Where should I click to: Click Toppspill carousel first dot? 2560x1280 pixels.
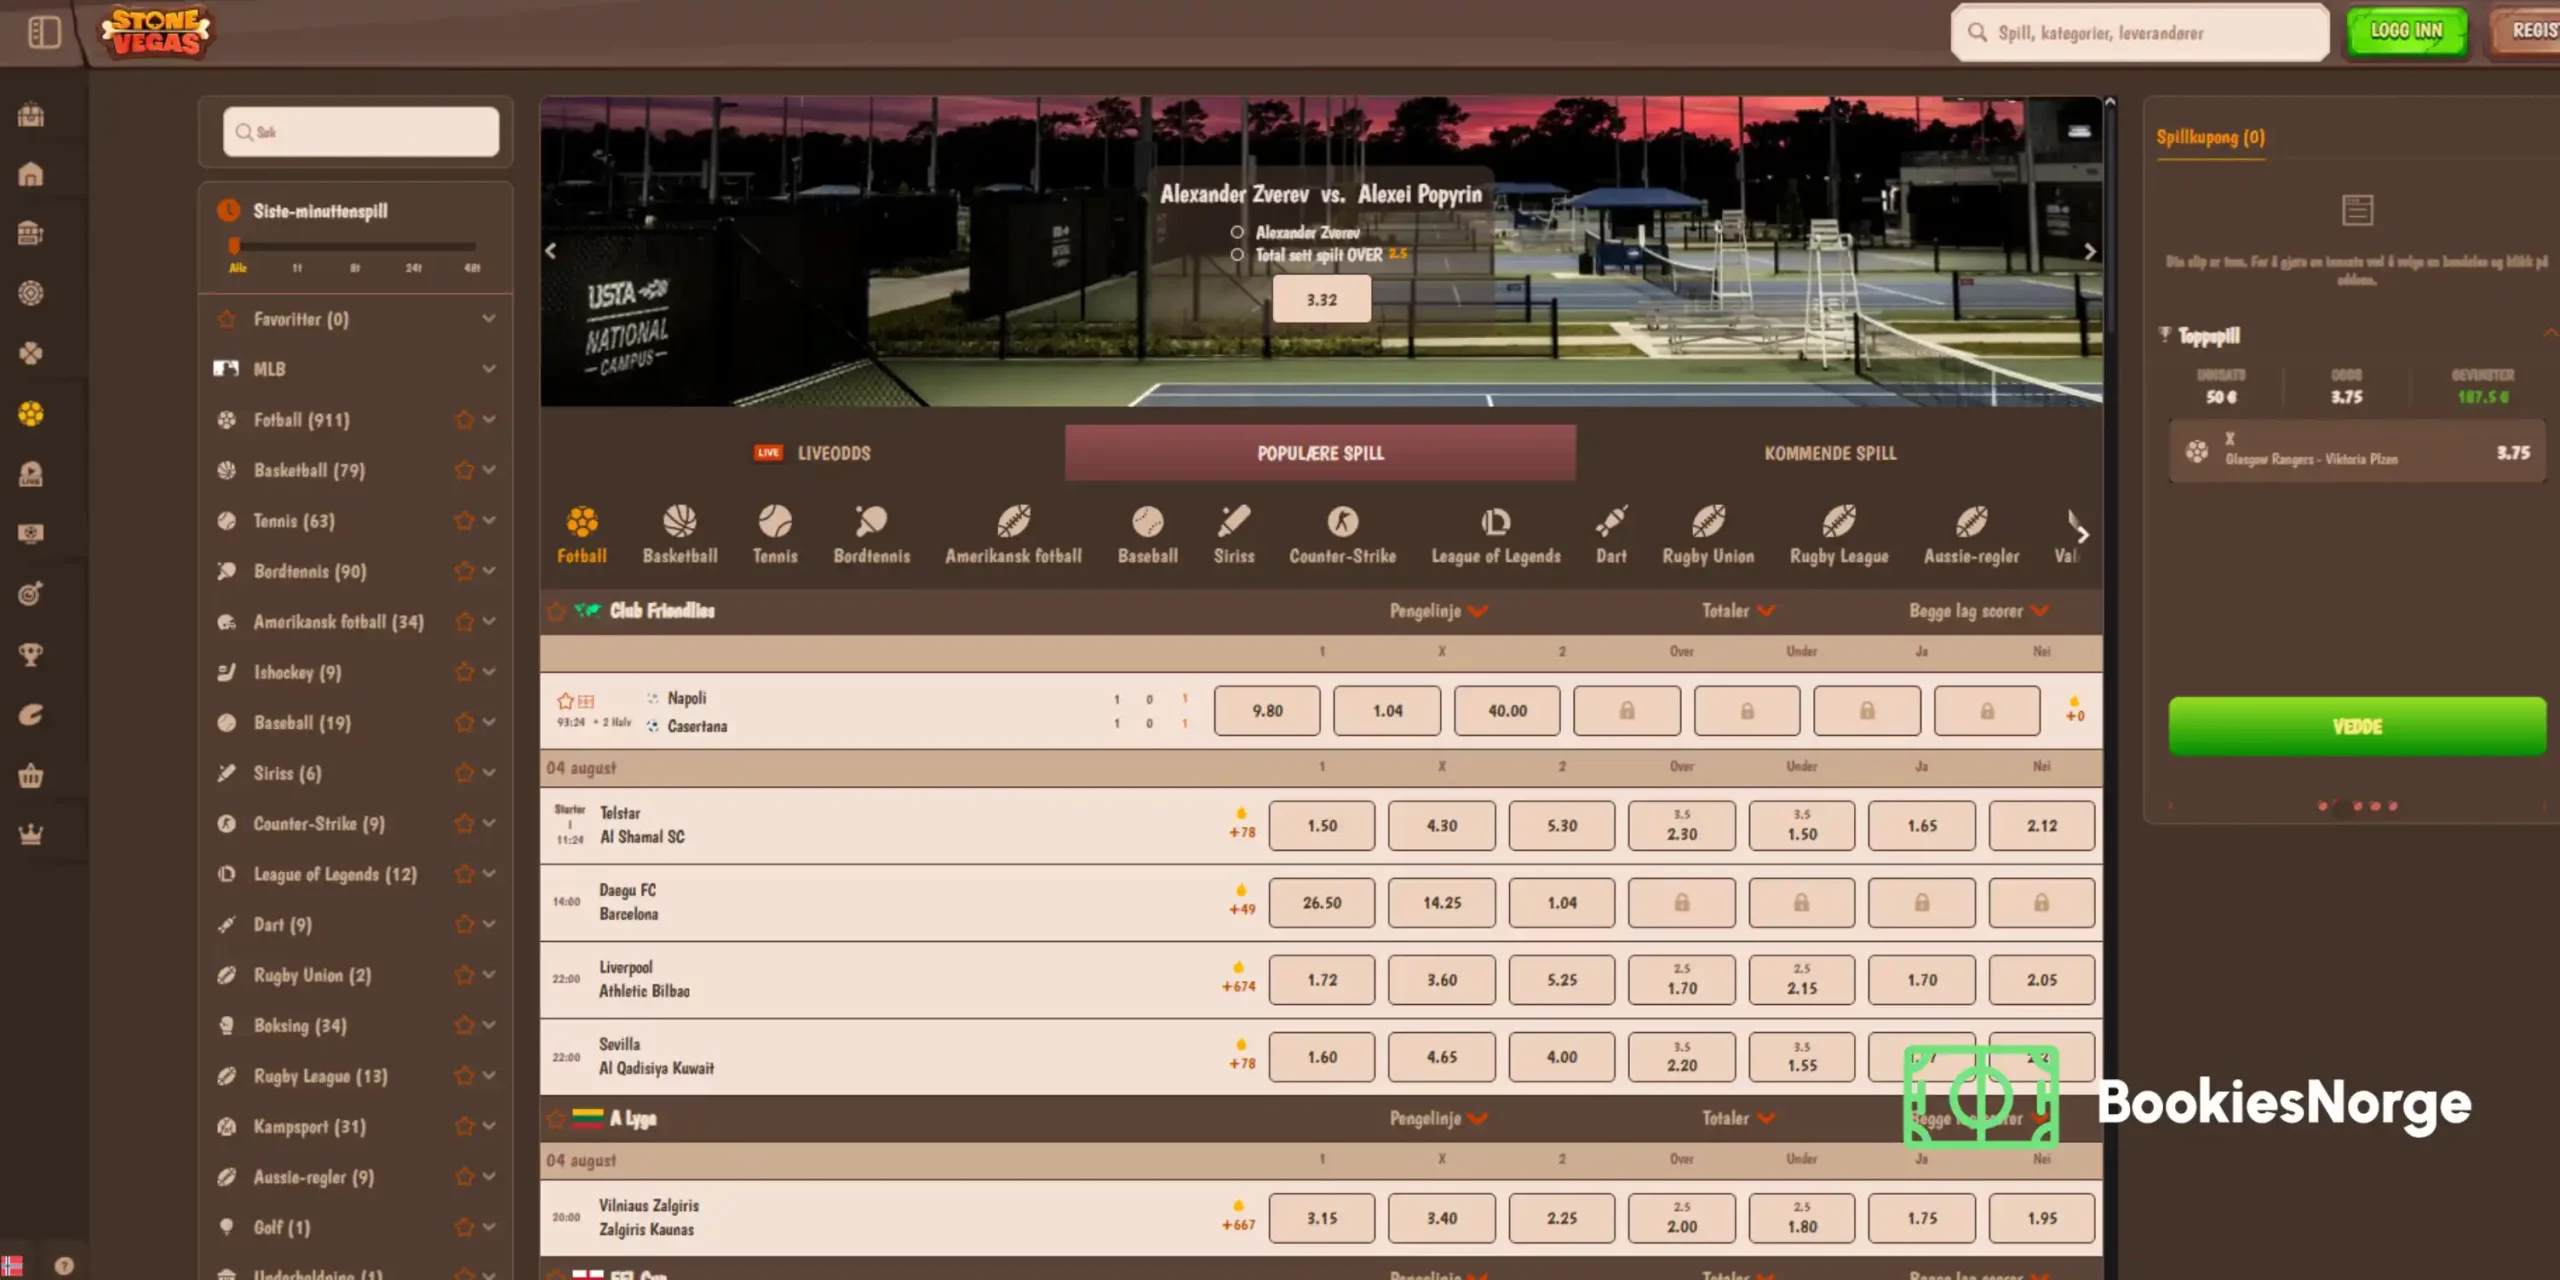point(2322,806)
